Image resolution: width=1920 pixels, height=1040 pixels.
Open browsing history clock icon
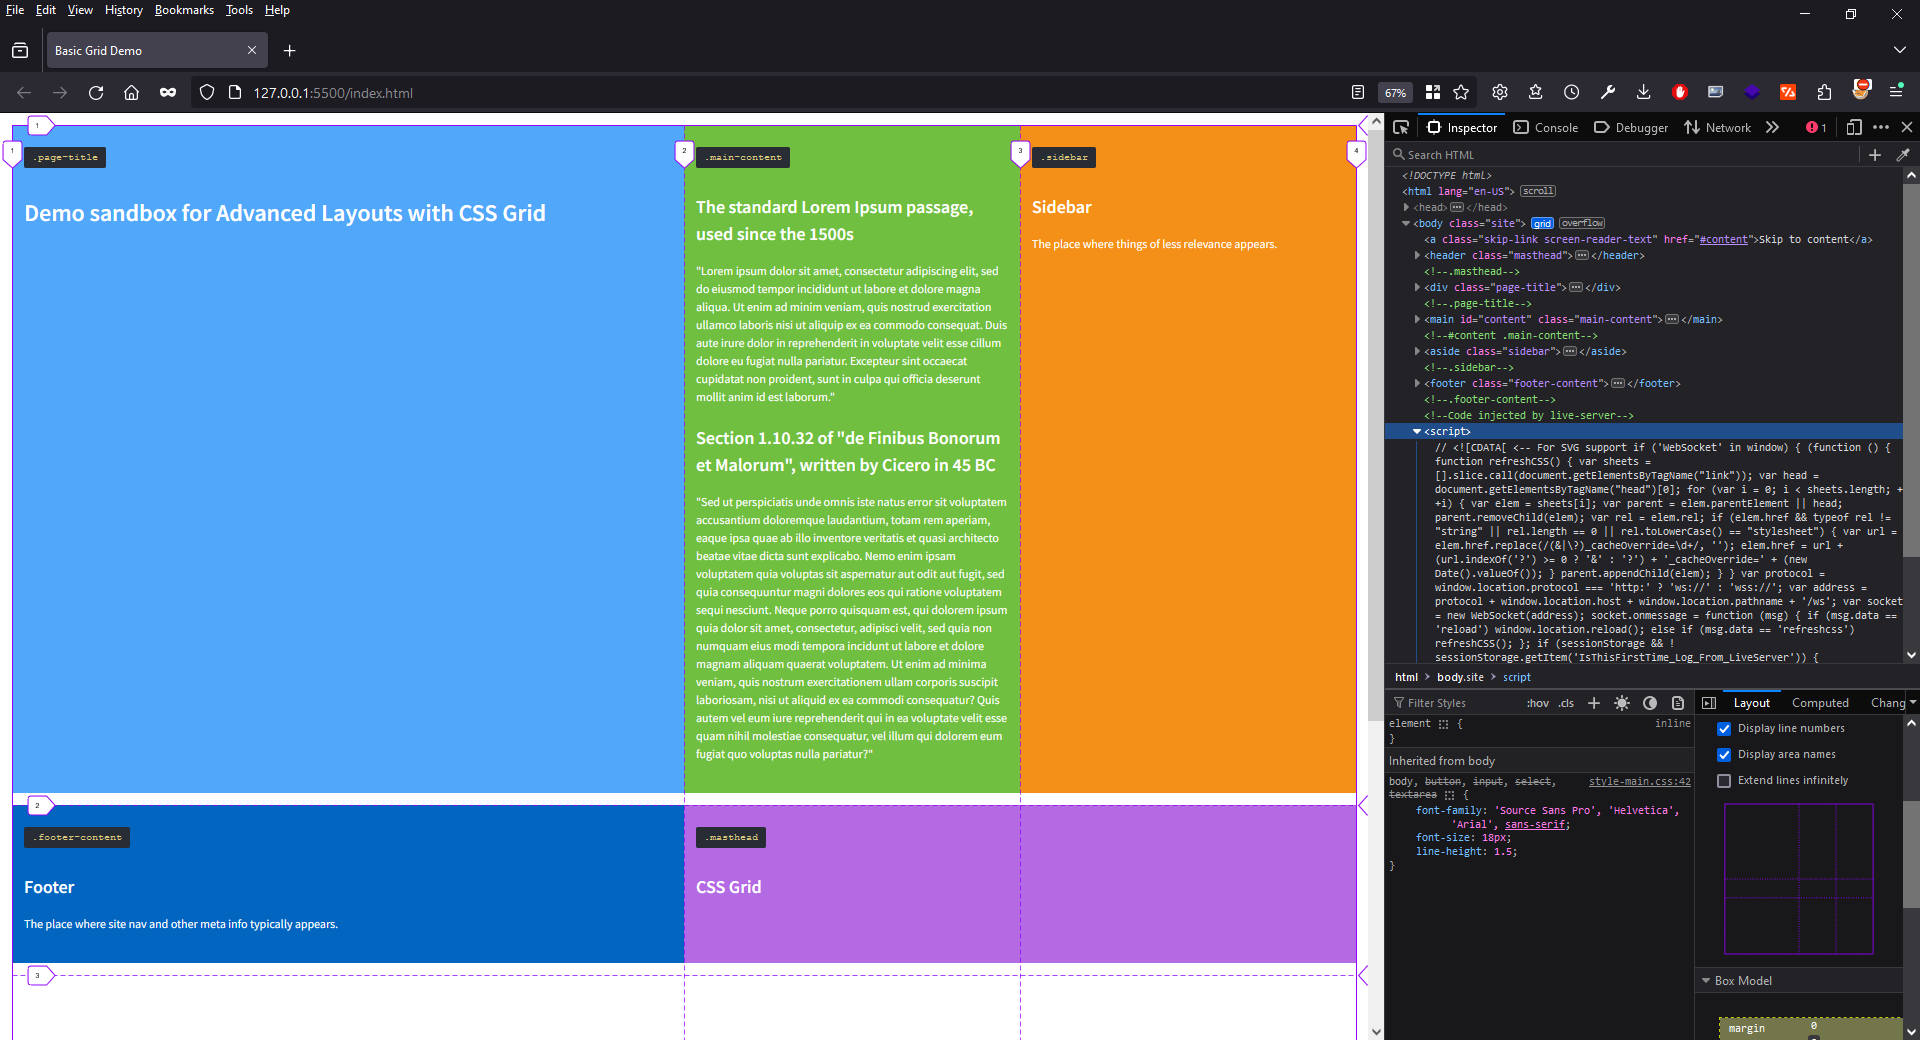(x=1572, y=92)
